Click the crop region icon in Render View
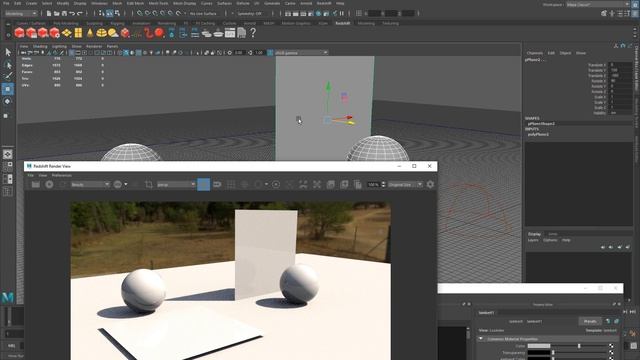 tap(149, 184)
